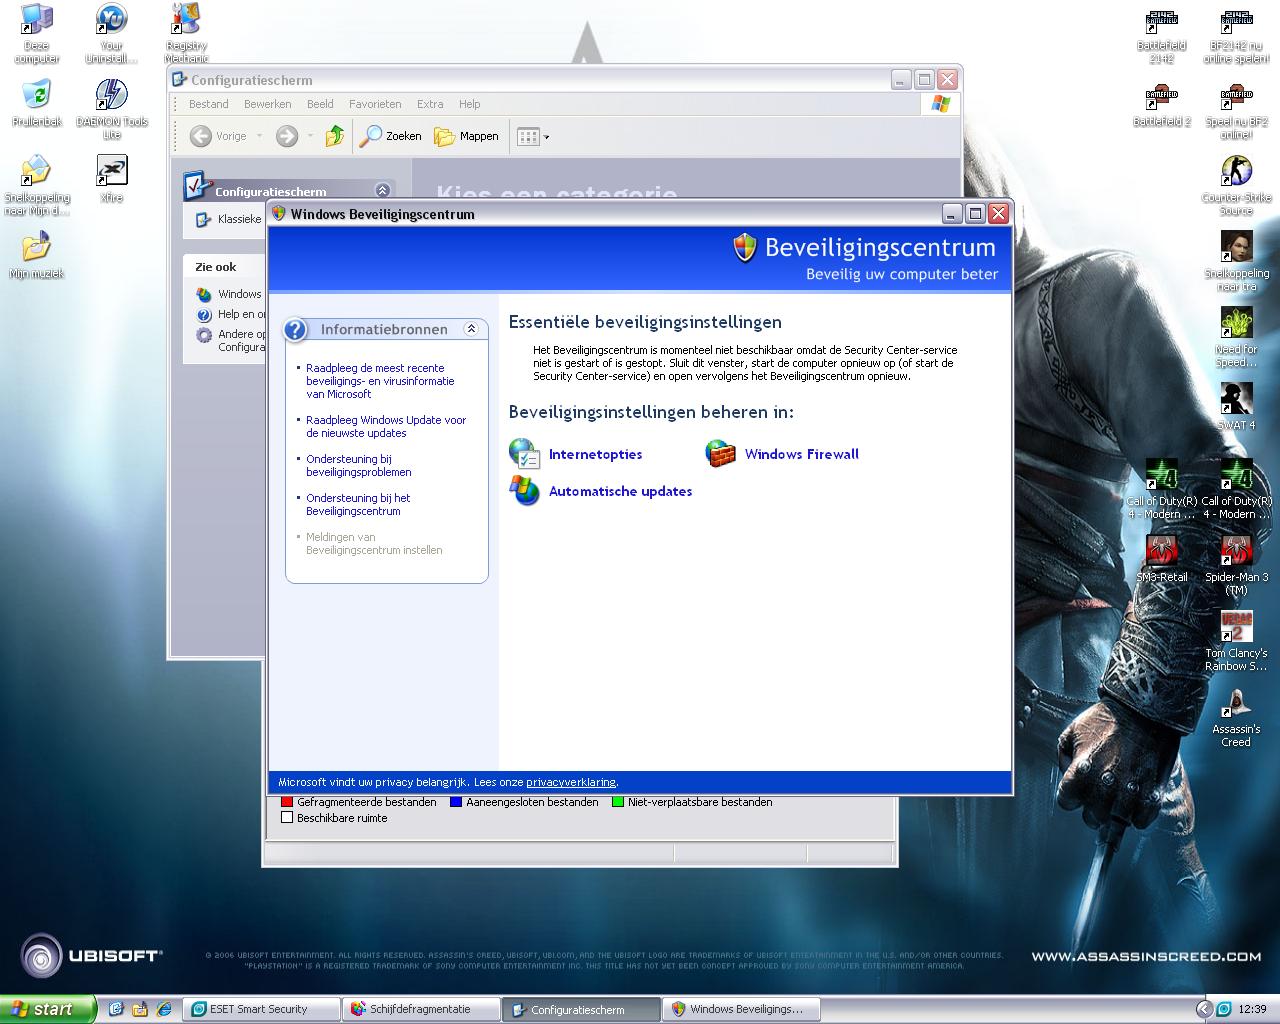Open the forward history dropdown arrow

pos(310,136)
